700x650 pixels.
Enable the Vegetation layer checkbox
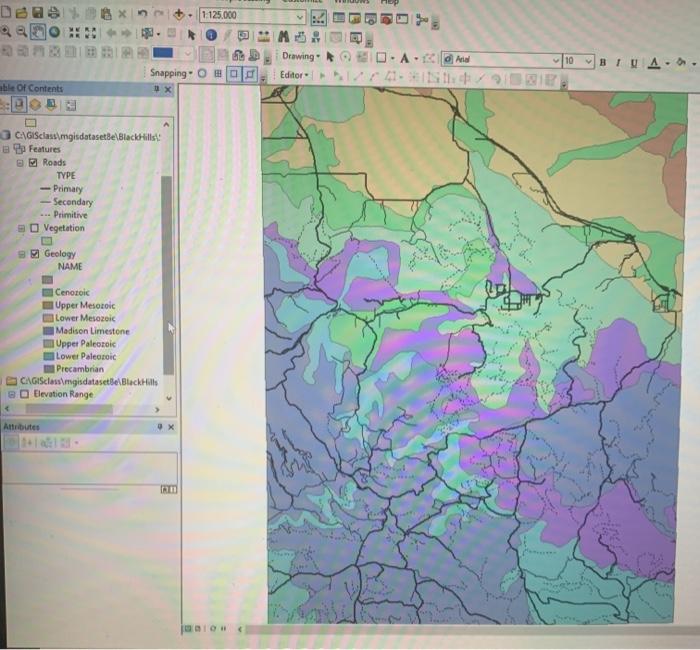(x=34, y=228)
